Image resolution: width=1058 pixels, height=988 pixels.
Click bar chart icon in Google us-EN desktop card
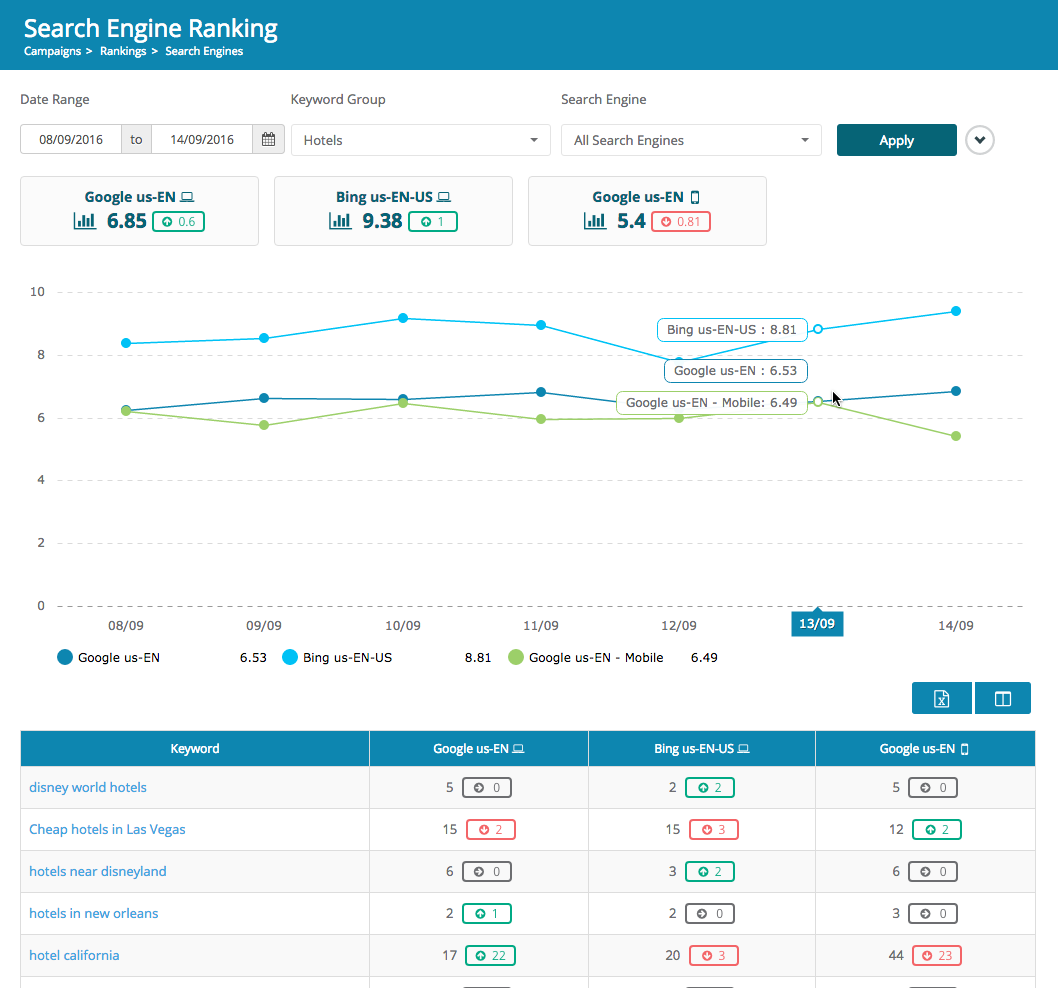85,221
